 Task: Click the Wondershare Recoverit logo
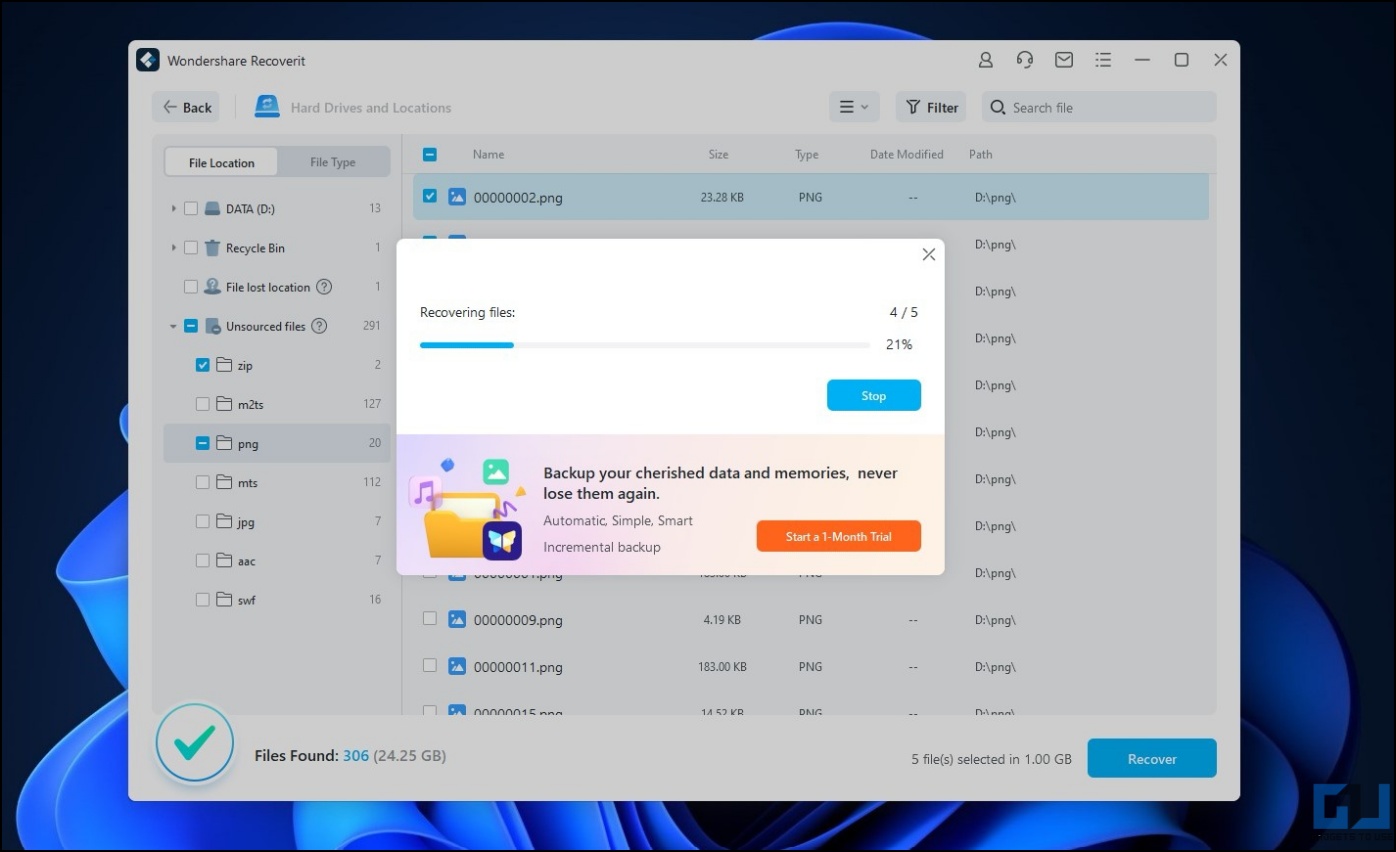tap(148, 60)
